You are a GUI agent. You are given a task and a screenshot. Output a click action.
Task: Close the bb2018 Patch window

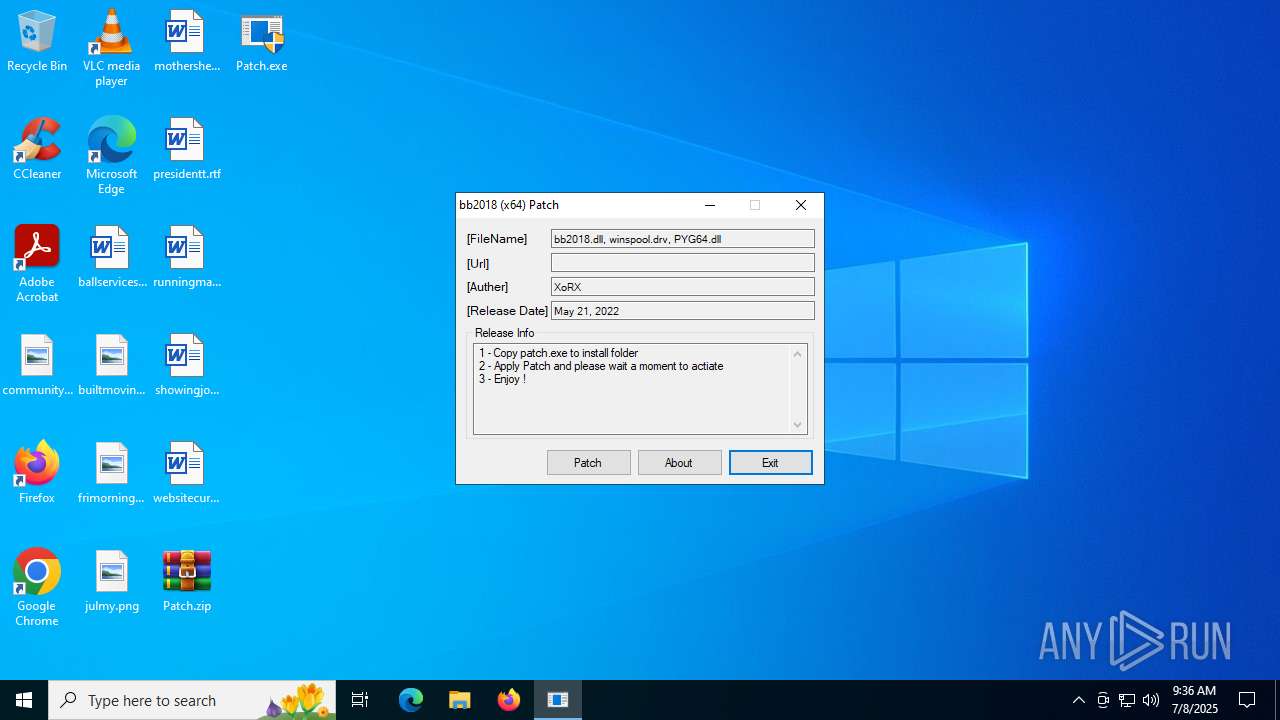[x=801, y=205]
